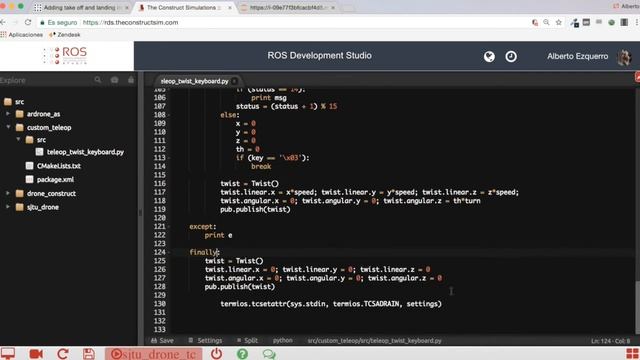Switch to 'Adding take off and landing' browser tab

click(x=82, y=8)
